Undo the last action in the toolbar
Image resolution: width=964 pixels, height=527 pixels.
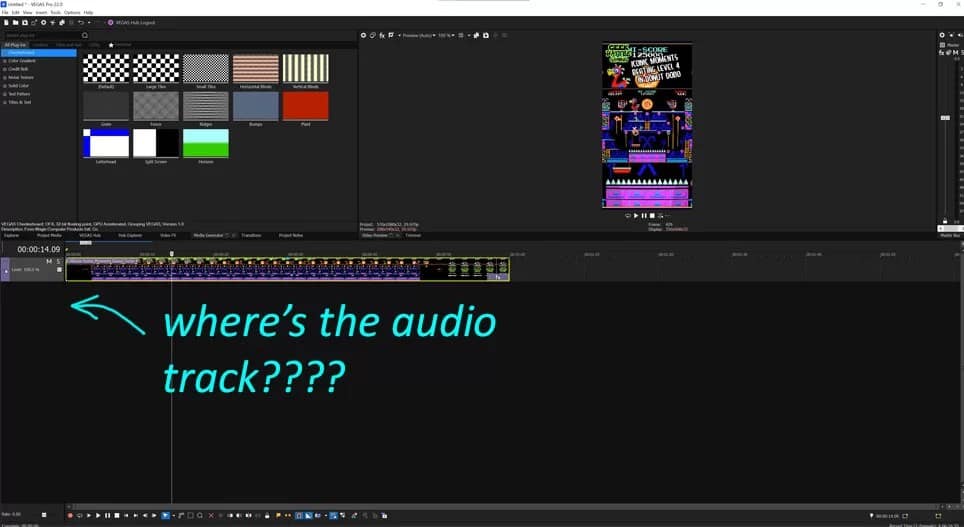[81, 23]
